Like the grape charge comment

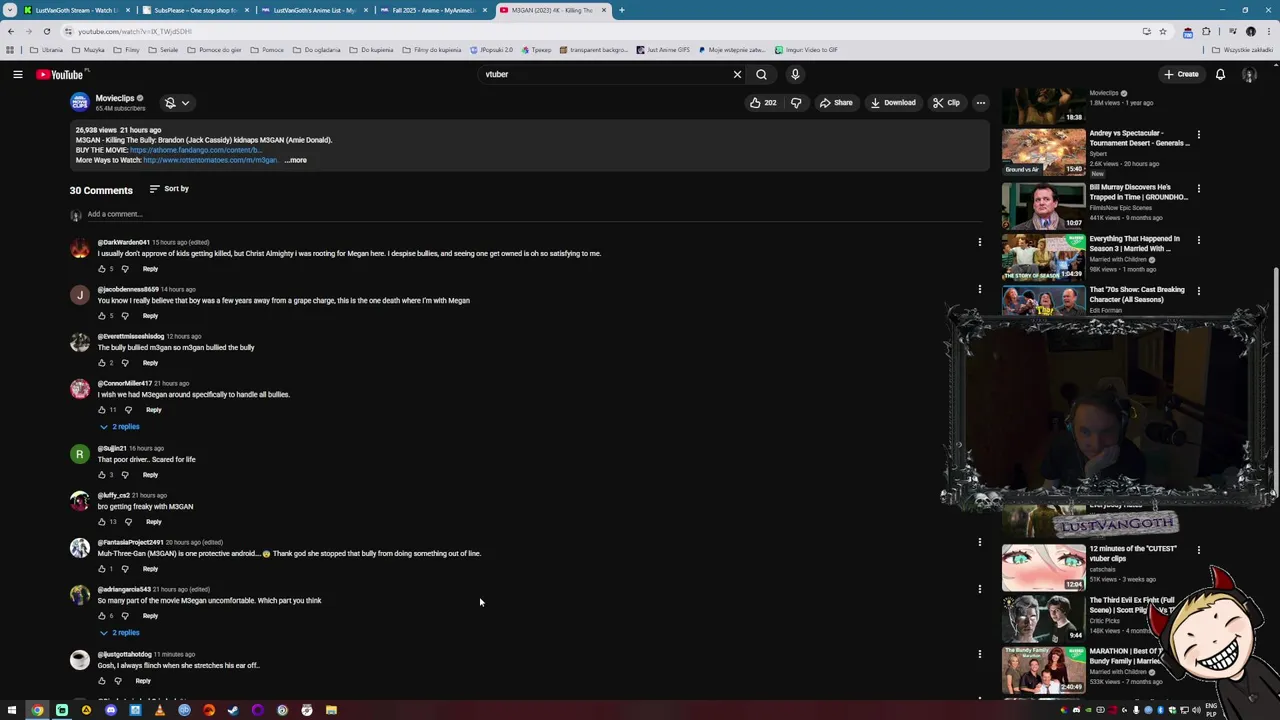[102, 316]
